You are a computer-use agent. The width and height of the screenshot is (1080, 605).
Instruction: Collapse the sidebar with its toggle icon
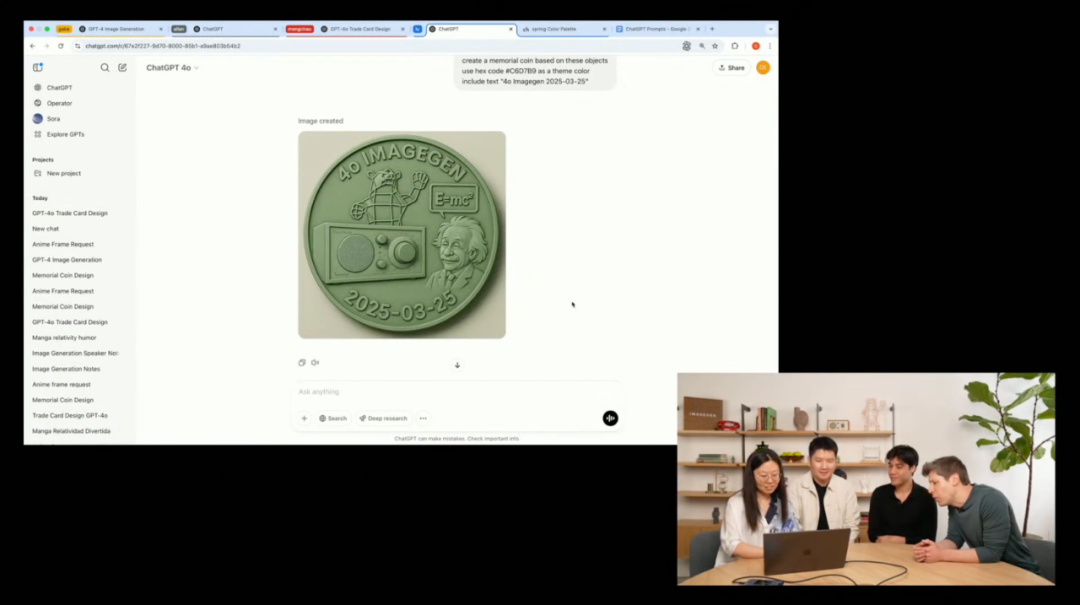38,65
